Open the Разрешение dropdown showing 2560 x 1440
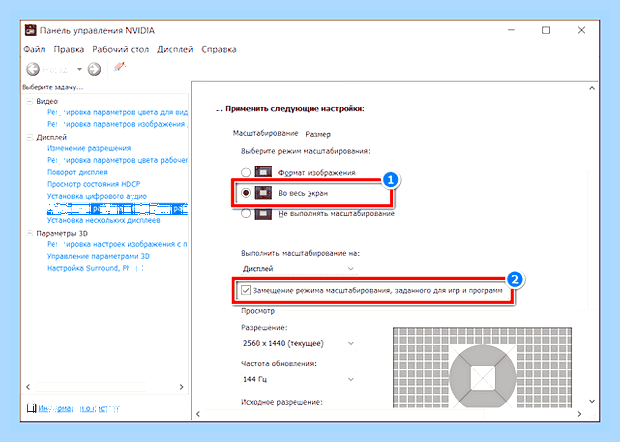 pyautogui.click(x=299, y=343)
